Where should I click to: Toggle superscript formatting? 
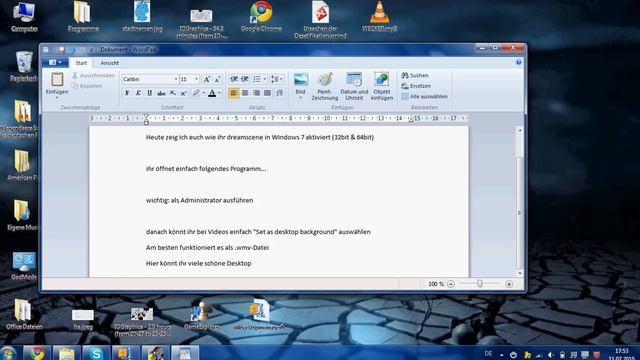[184, 93]
